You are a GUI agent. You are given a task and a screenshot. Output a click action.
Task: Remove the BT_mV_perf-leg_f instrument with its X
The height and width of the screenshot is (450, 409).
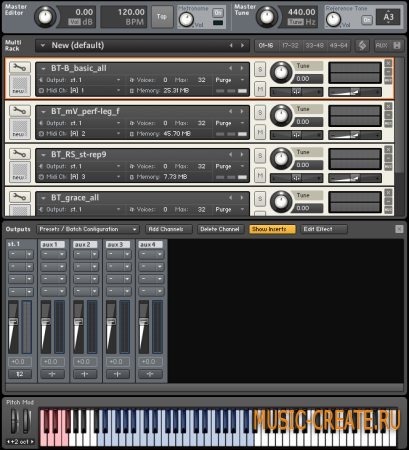388,106
